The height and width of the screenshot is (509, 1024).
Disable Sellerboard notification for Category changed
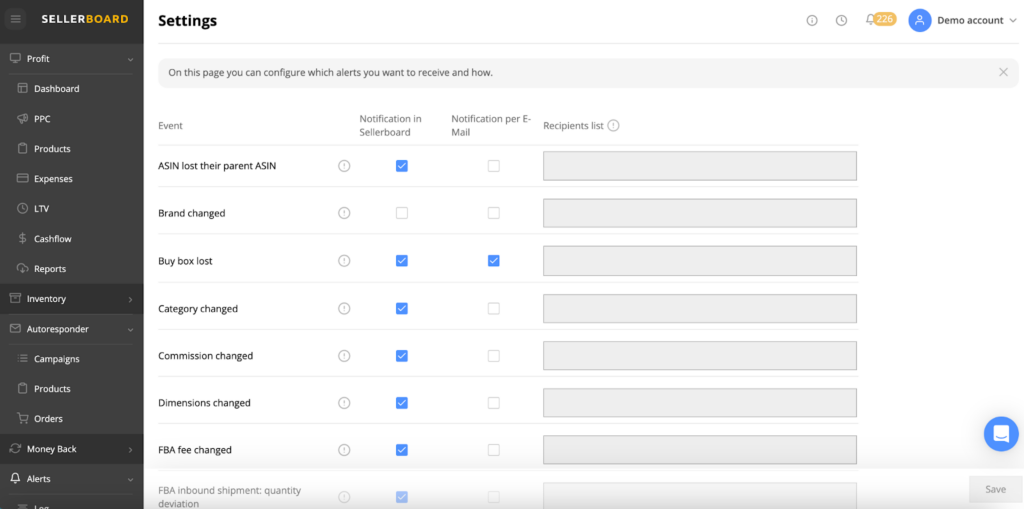pyautogui.click(x=402, y=308)
